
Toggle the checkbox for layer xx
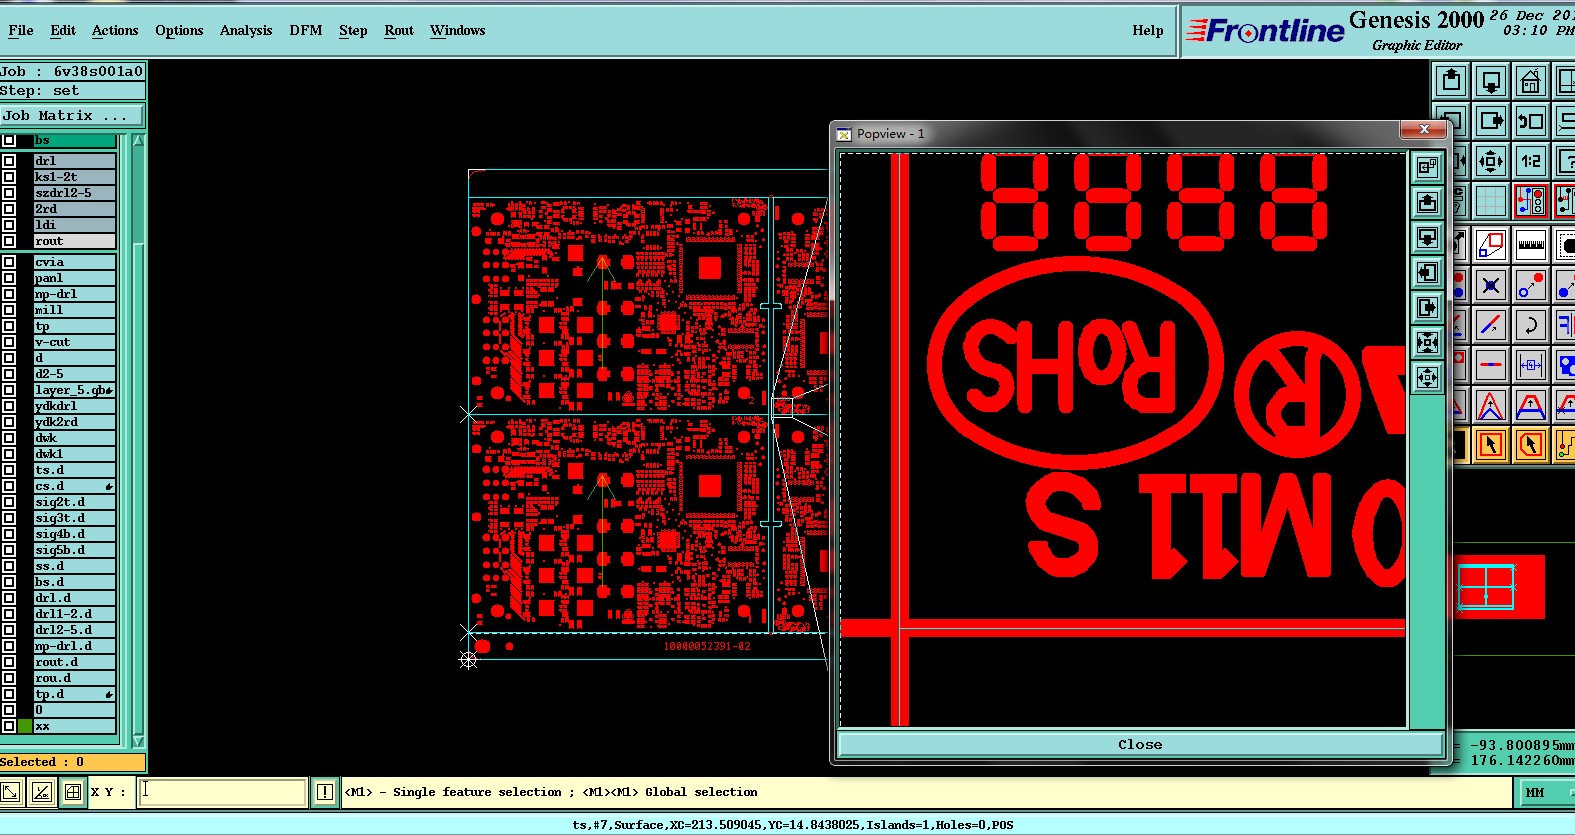[9, 726]
